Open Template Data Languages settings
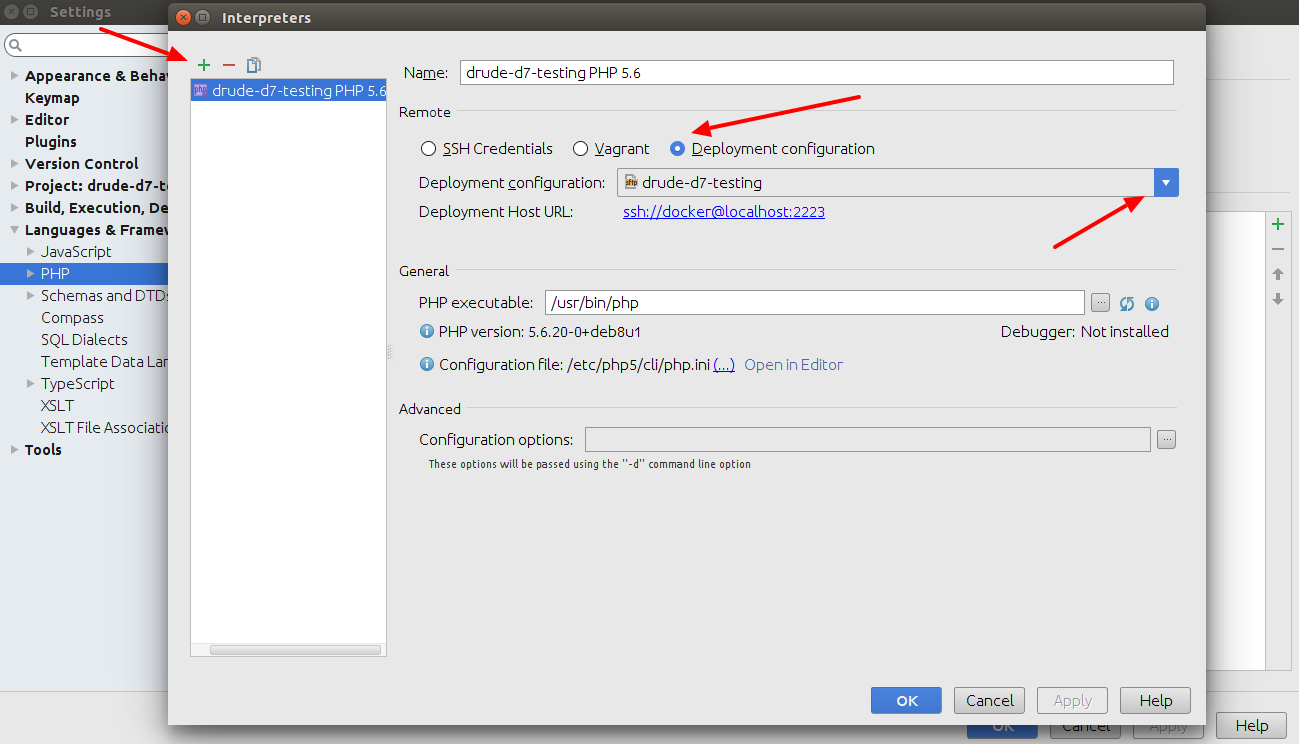 [104, 362]
